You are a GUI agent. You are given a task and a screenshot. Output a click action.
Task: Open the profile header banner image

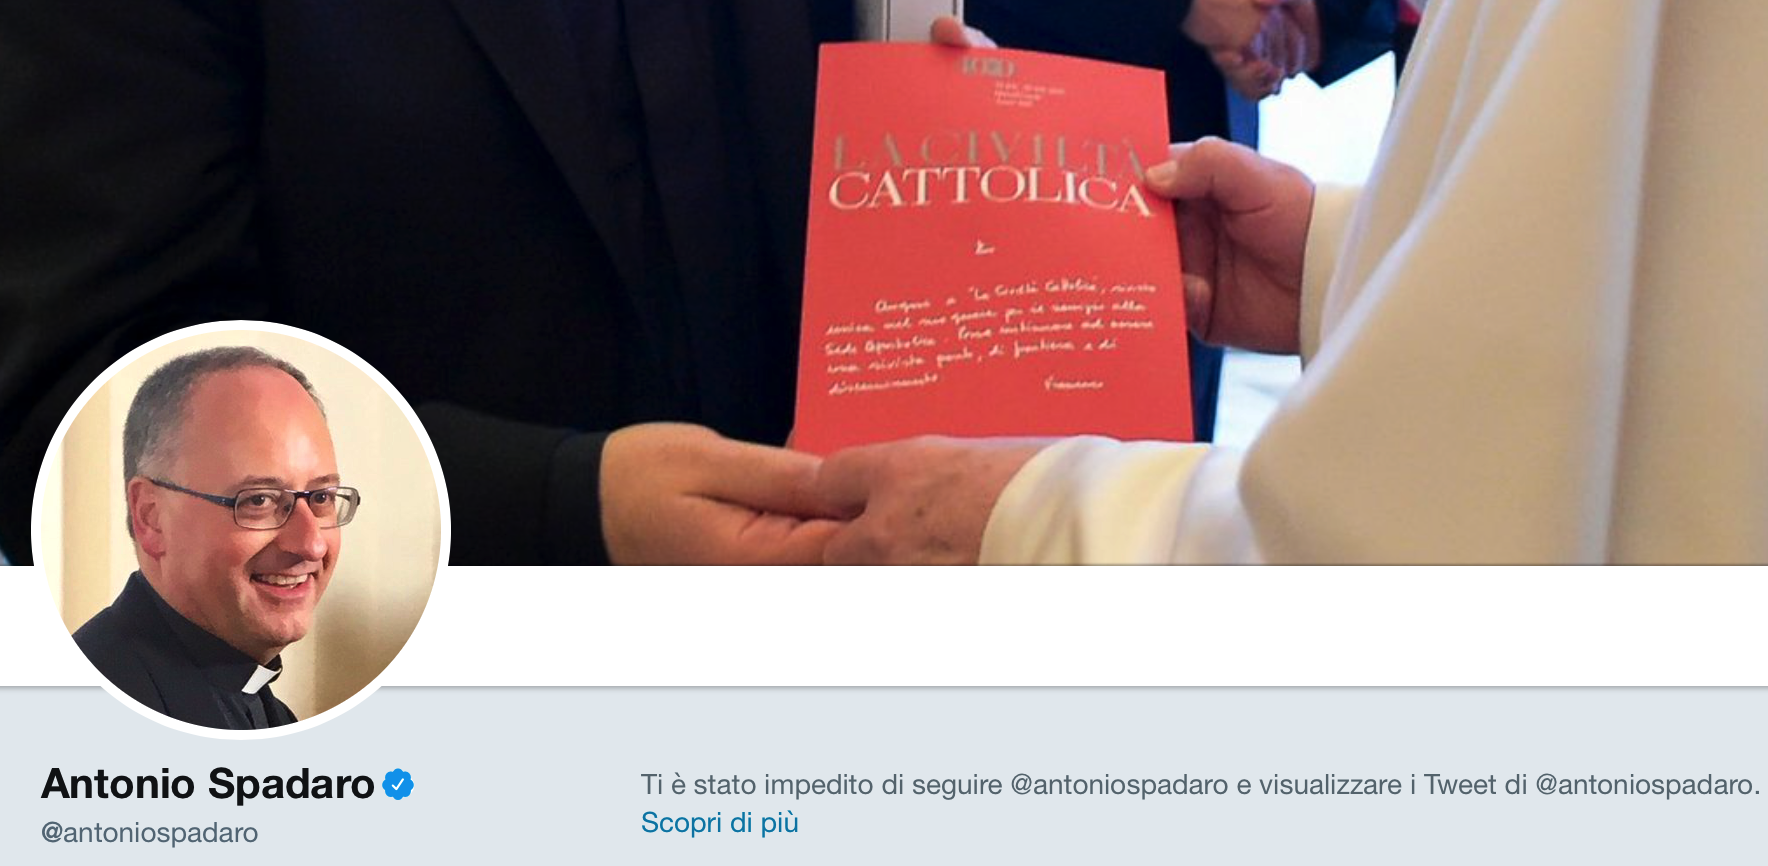[x=884, y=282]
